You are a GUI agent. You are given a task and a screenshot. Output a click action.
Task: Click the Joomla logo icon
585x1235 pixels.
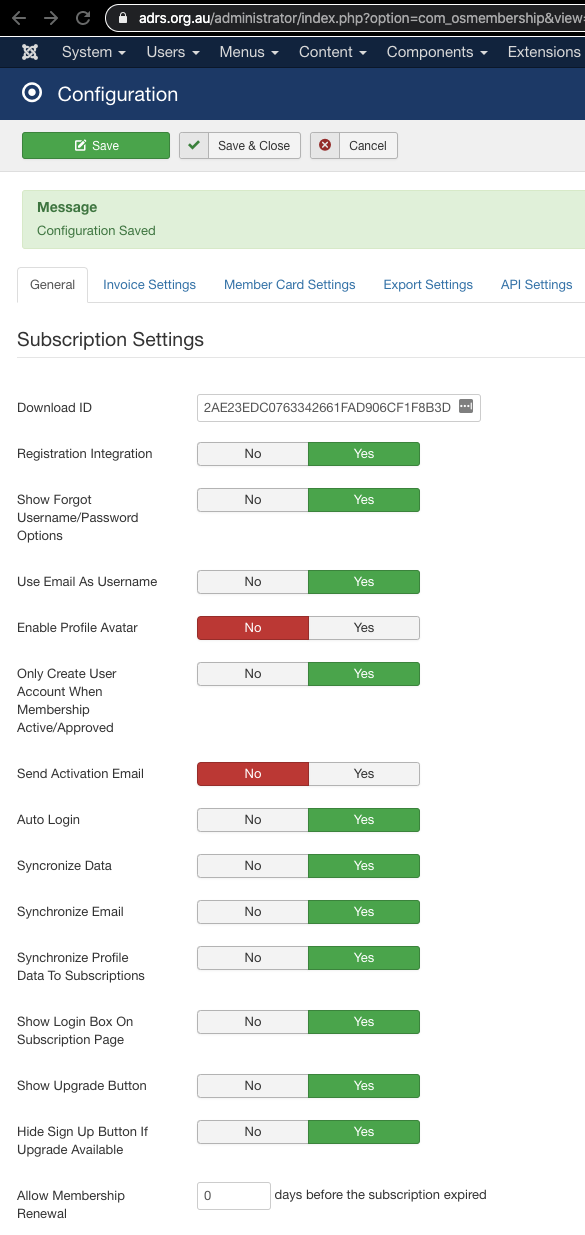[x=30, y=52]
